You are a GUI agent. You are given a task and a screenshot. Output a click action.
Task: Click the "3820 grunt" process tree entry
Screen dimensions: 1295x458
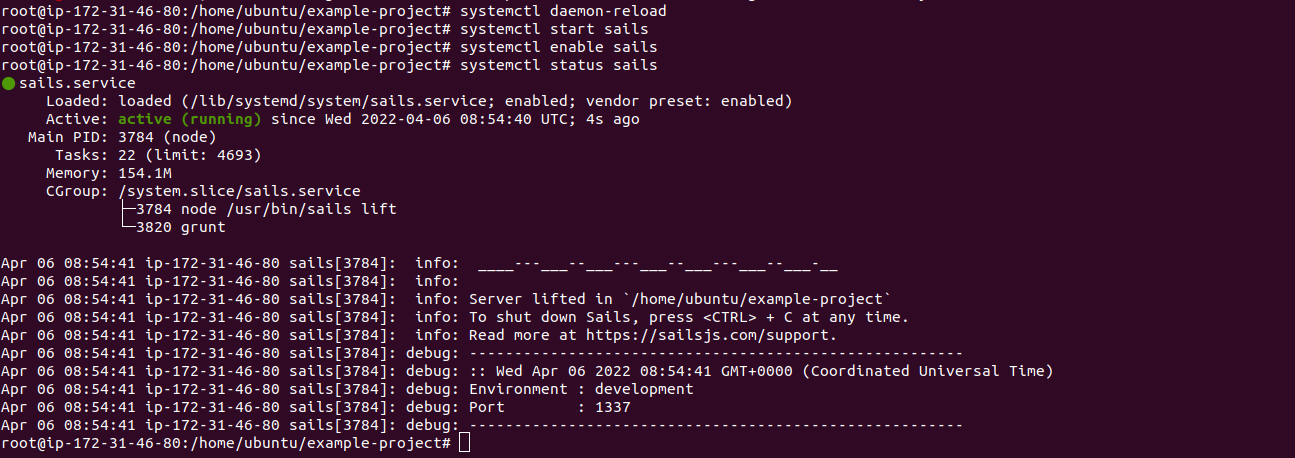coord(181,227)
